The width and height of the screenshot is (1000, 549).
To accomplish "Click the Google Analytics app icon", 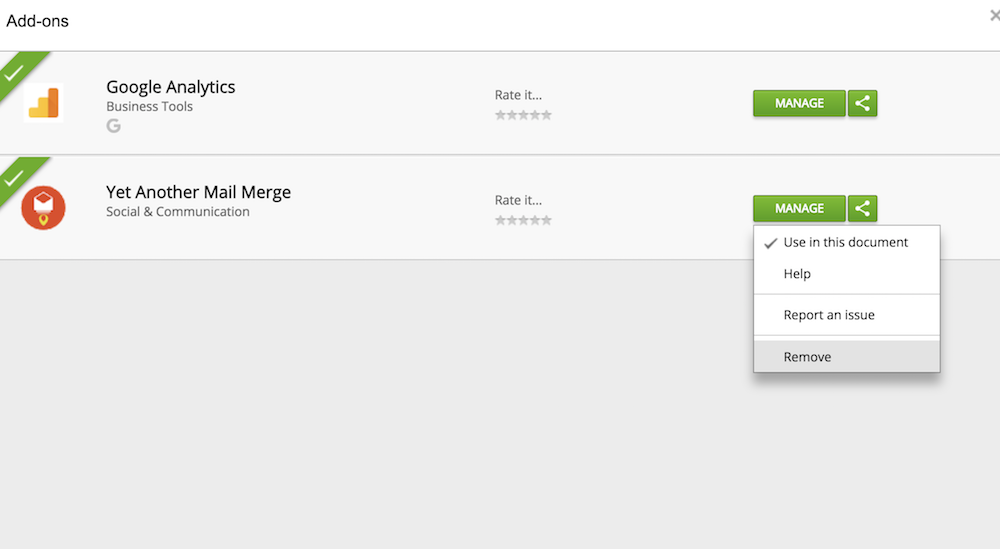I will [43, 102].
